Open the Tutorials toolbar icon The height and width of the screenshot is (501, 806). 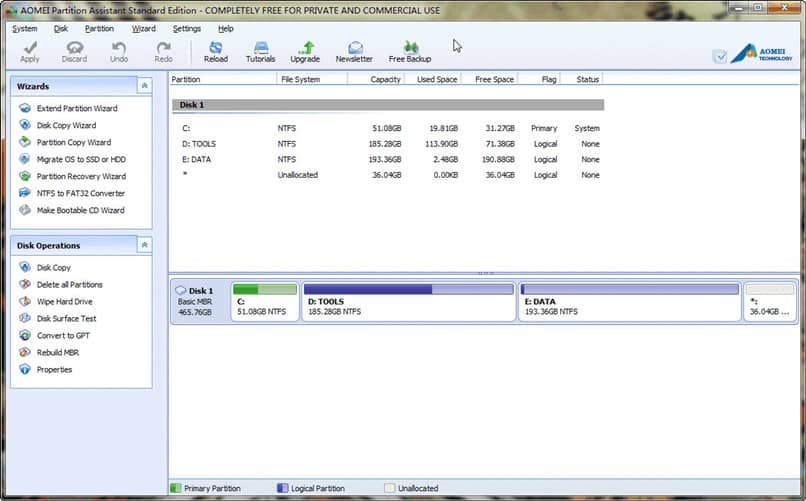[260, 51]
